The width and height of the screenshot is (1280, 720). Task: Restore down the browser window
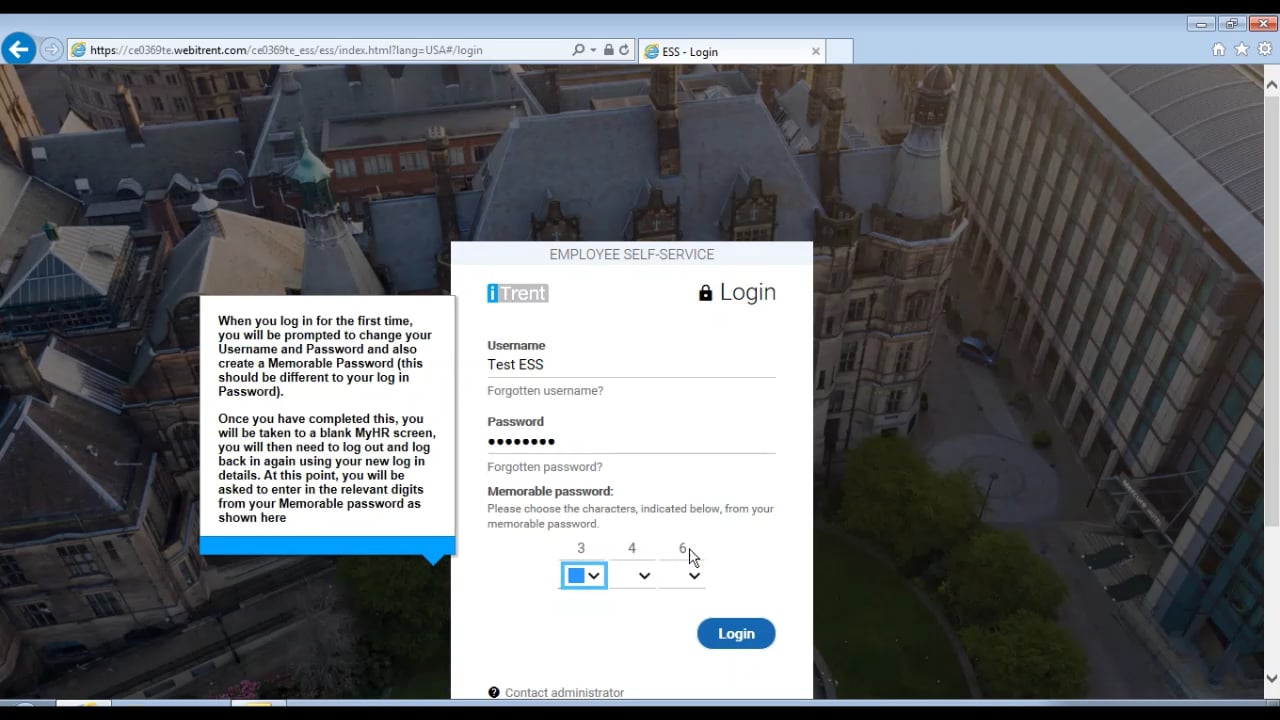tap(1231, 24)
